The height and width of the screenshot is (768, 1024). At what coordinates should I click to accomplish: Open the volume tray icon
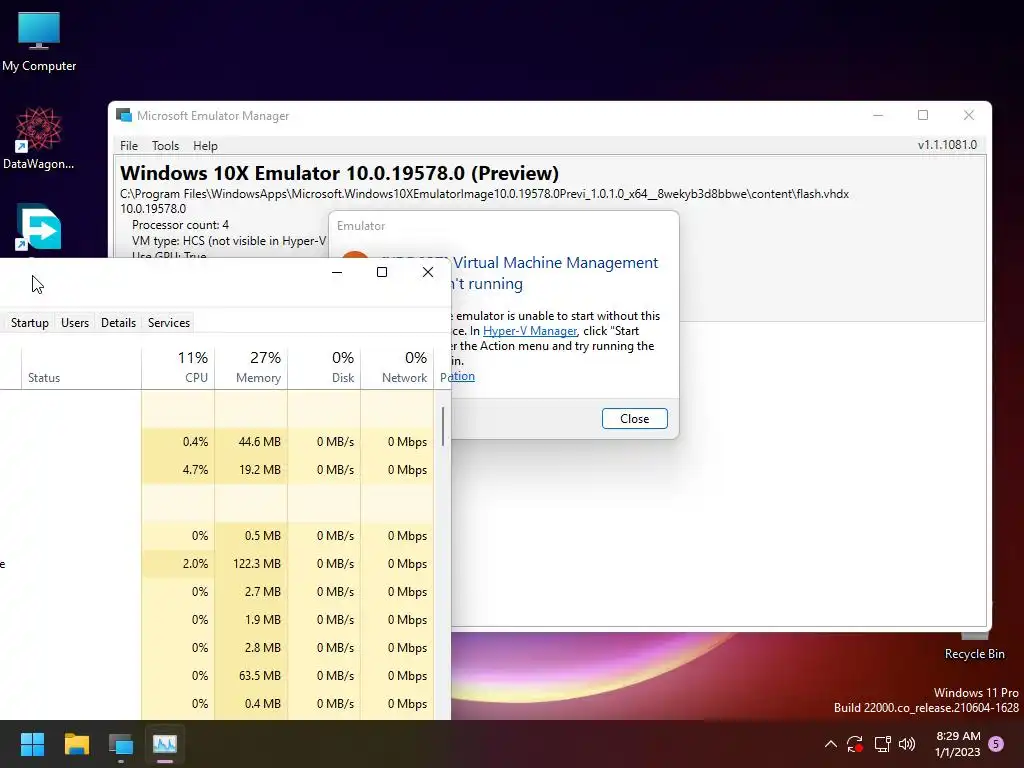[x=907, y=744]
